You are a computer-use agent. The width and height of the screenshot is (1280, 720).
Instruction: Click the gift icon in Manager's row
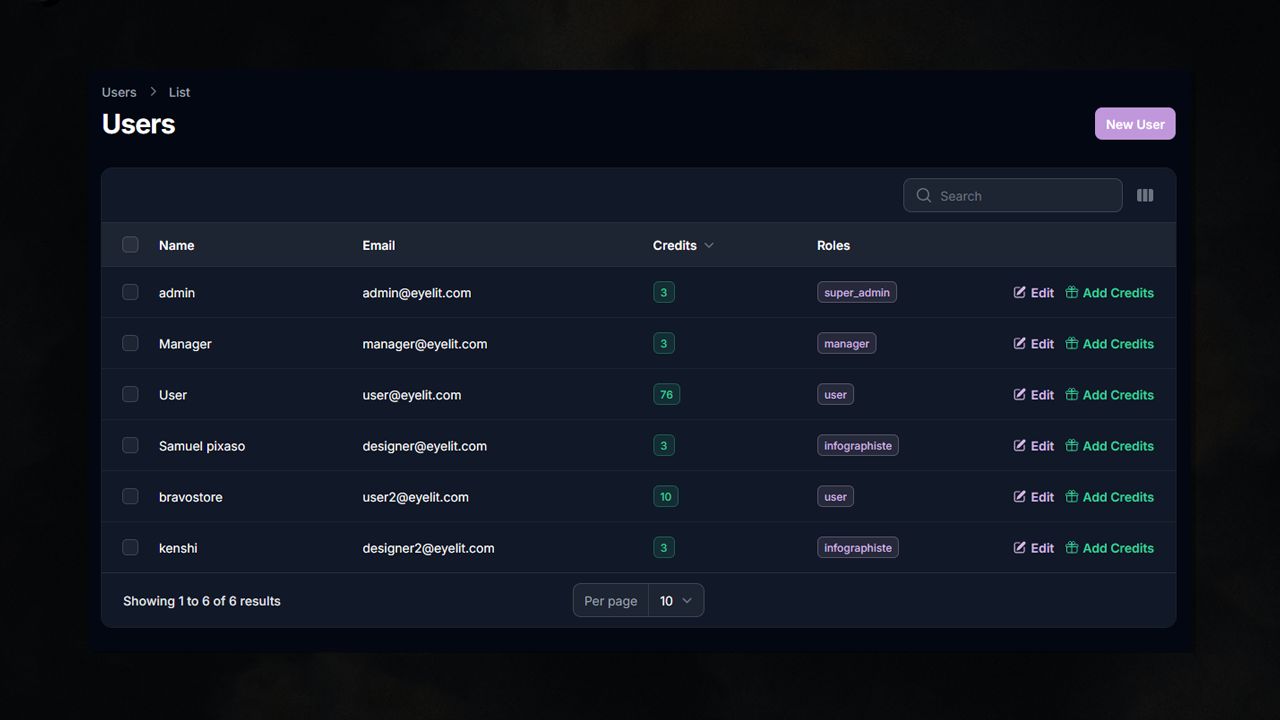1071,344
